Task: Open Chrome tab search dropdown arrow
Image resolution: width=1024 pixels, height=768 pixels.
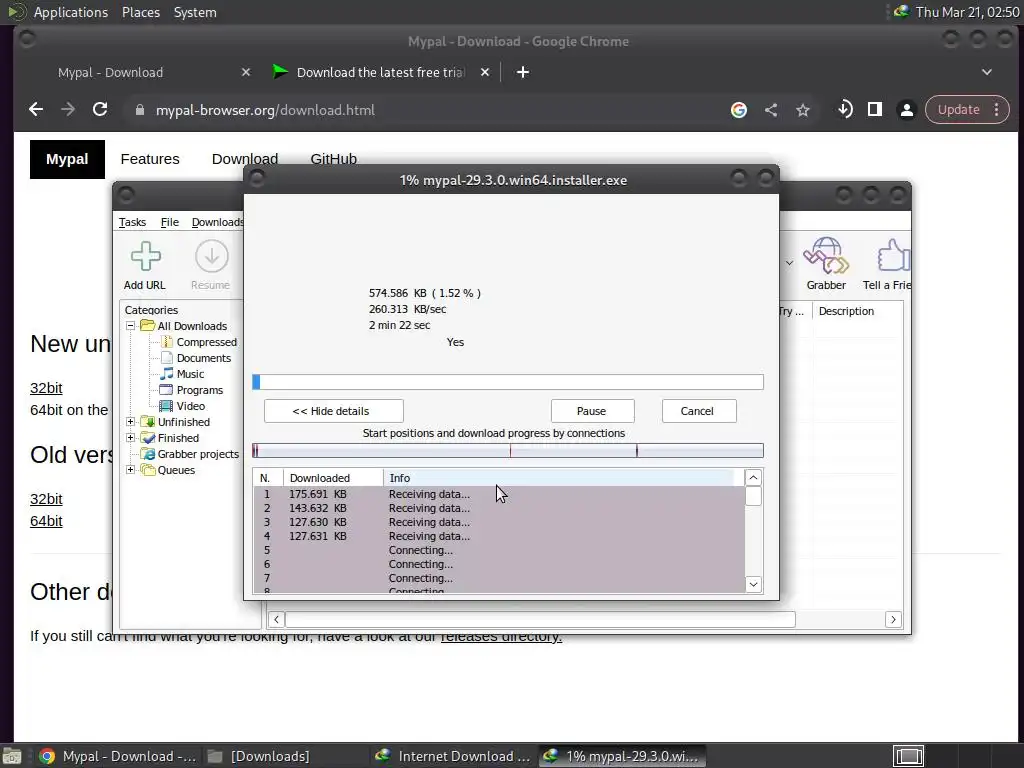Action: (987, 72)
